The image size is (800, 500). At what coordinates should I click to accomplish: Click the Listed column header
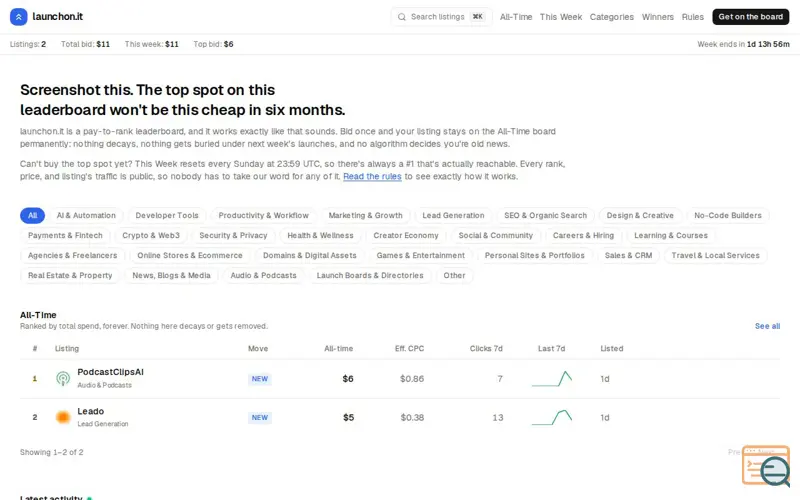coord(611,348)
